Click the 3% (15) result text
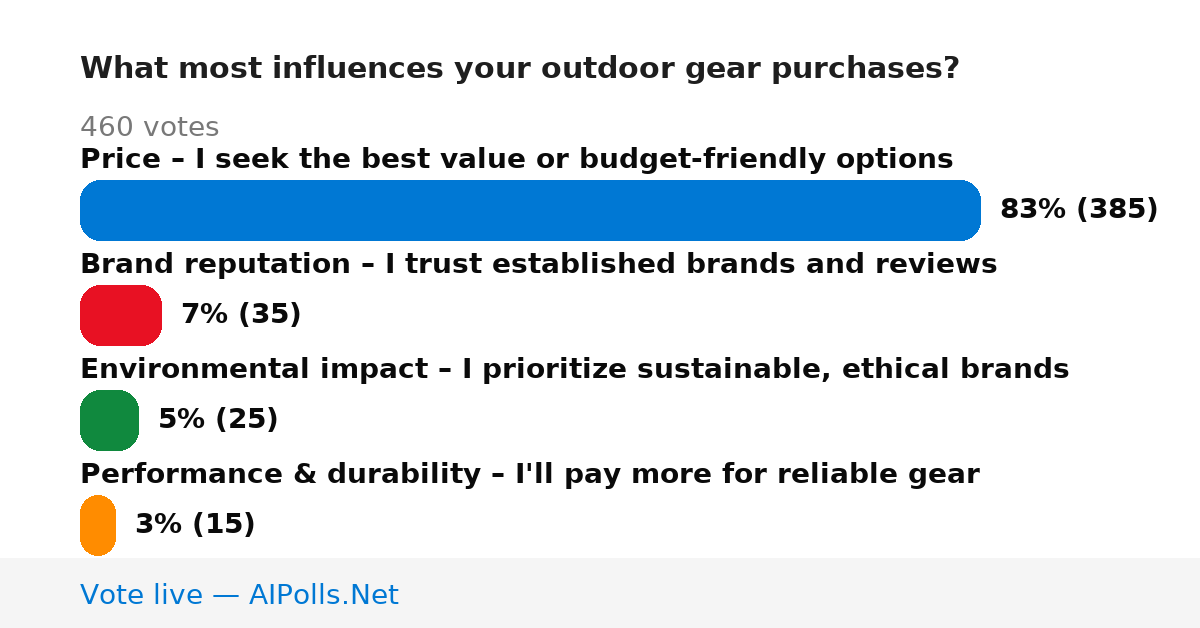The height and width of the screenshot is (628, 1200). pos(195,524)
